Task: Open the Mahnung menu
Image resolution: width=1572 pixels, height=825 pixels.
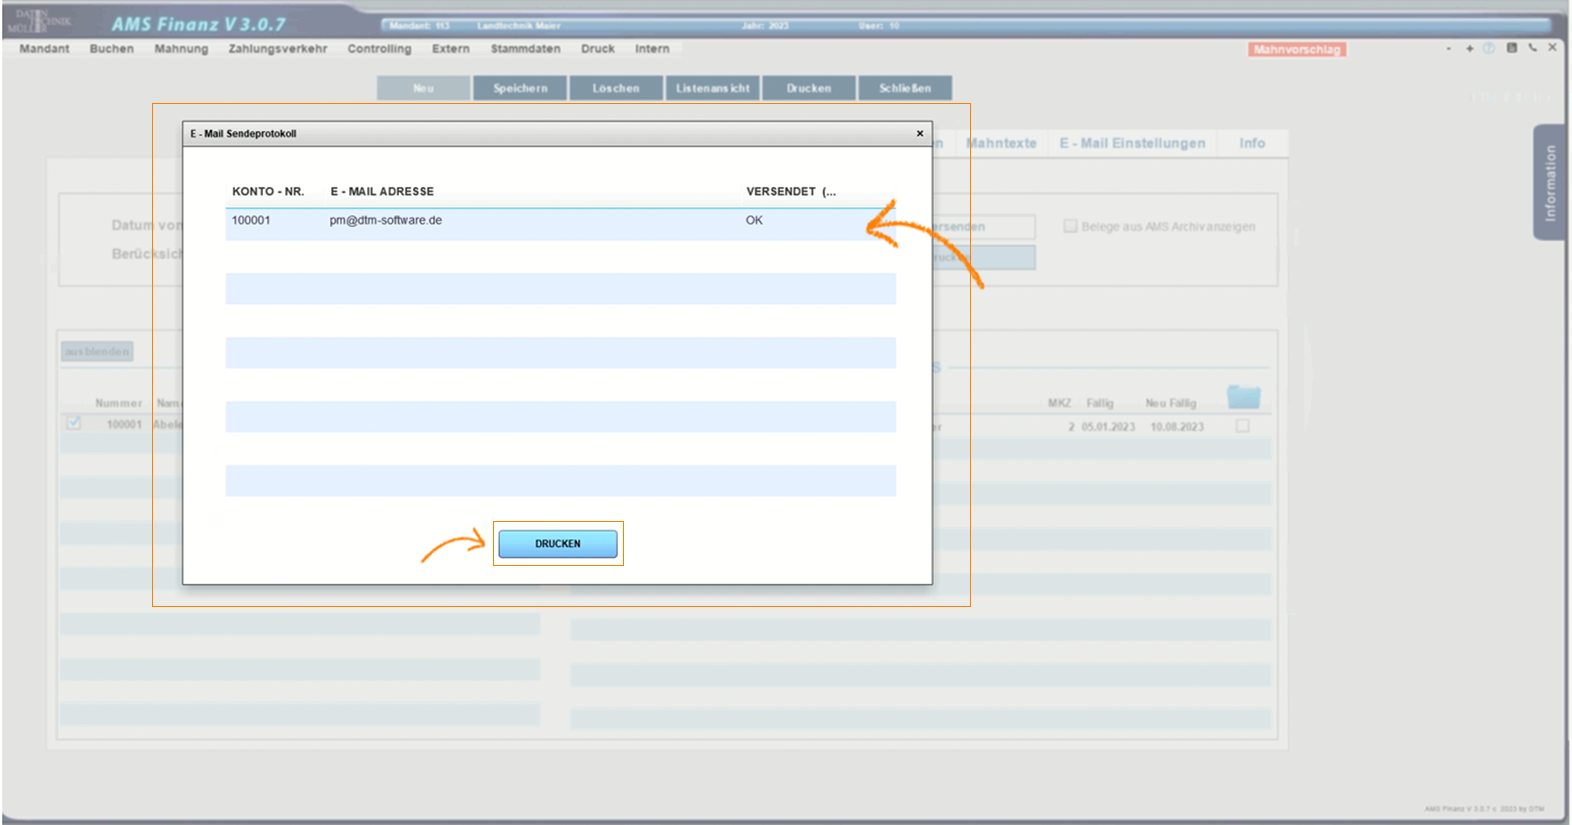Action: tap(181, 49)
